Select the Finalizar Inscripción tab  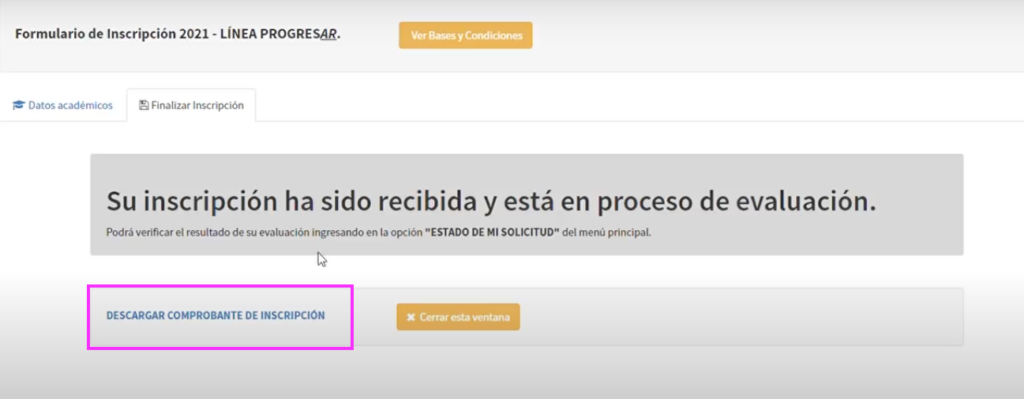[191, 105]
